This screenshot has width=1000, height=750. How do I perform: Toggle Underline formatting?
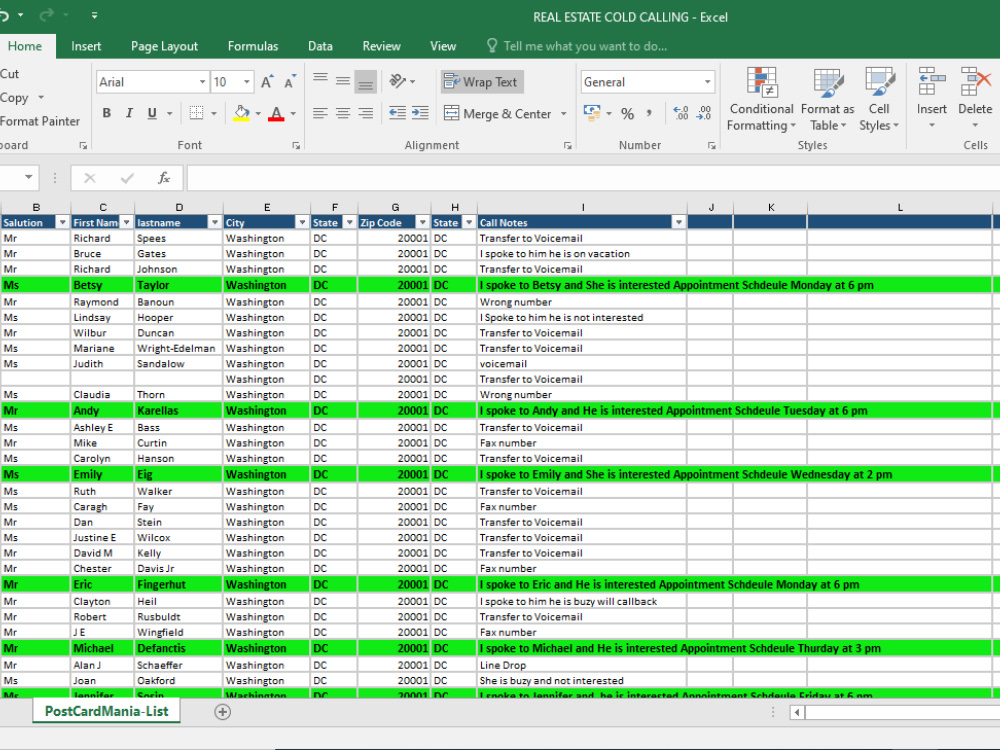[x=152, y=113]
